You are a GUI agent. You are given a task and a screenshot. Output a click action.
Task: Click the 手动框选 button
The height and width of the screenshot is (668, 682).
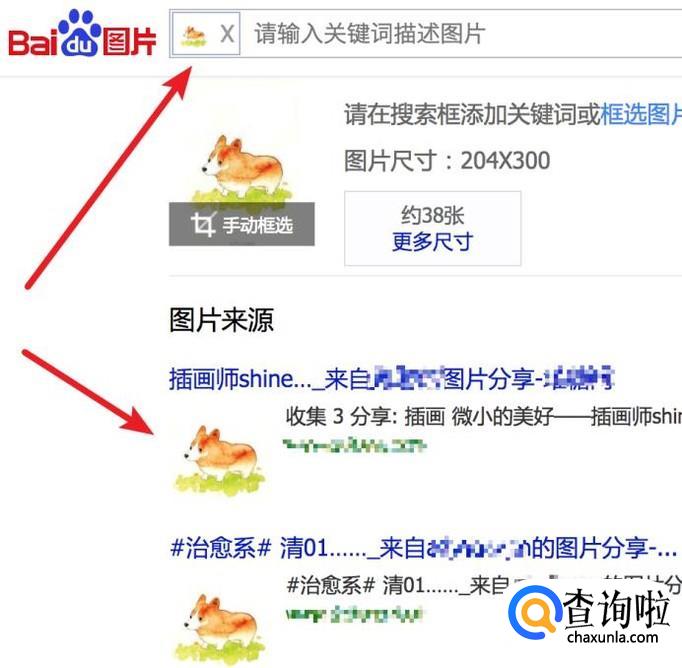[x=242, y=224]
